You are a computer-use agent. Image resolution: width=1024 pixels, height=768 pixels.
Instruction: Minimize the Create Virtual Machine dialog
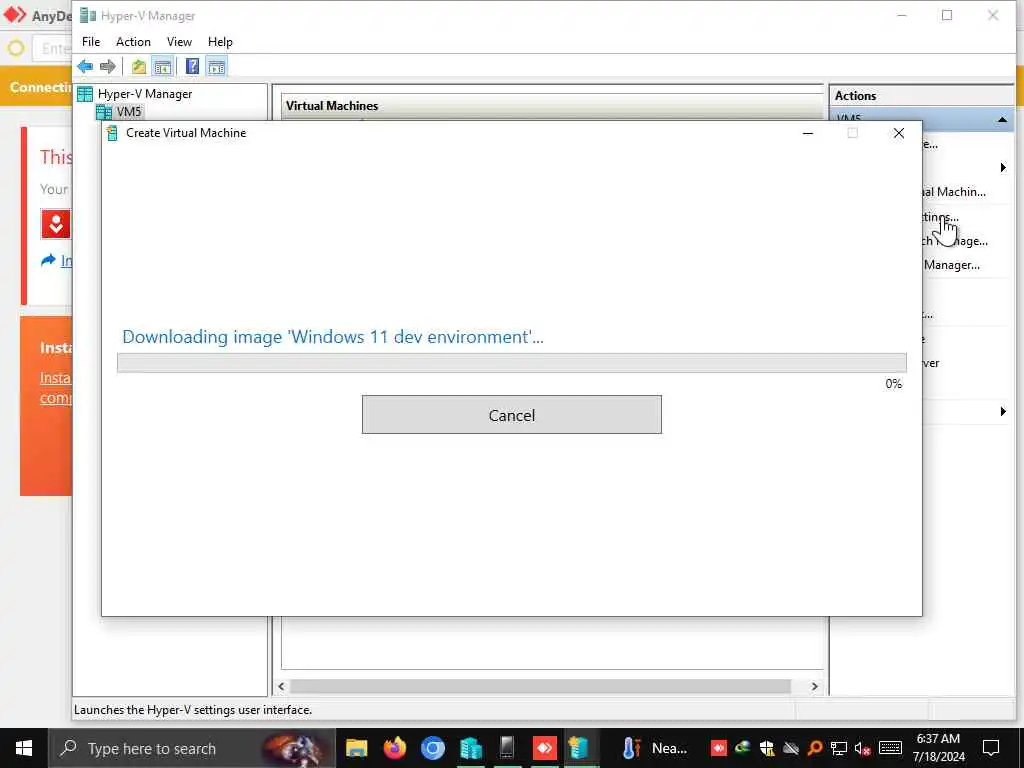point(808,133)
